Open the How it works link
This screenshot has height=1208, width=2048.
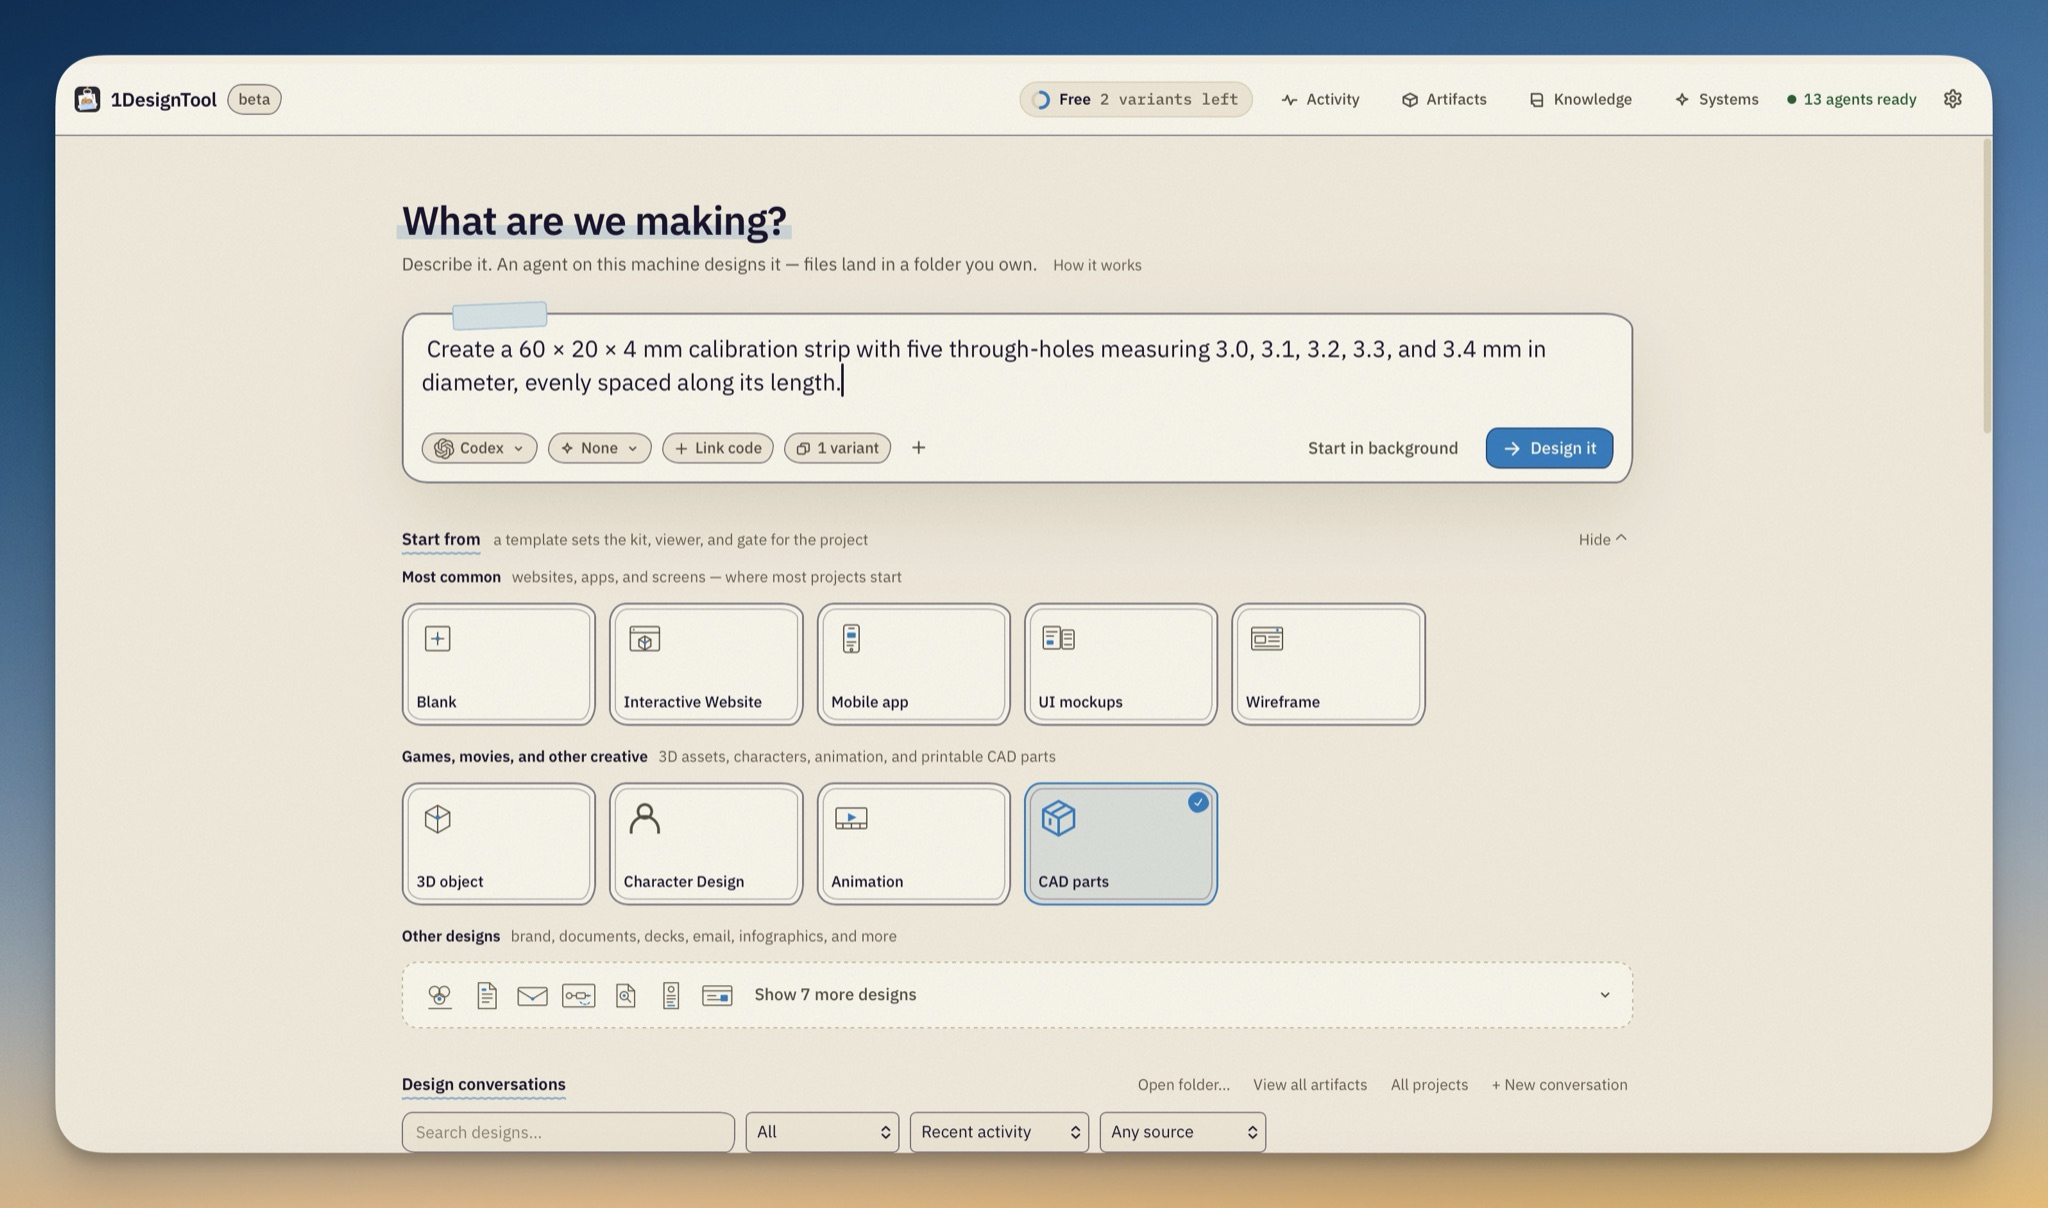(x=1097, y=265)
